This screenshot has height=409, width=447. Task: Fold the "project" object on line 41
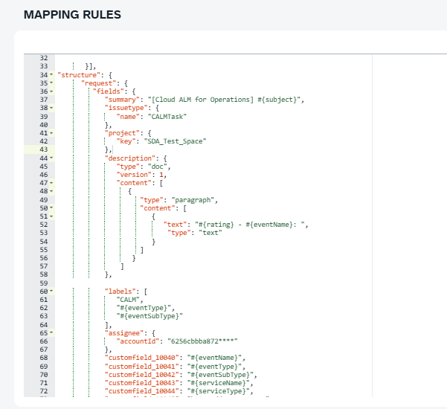[x=51, y=133]
